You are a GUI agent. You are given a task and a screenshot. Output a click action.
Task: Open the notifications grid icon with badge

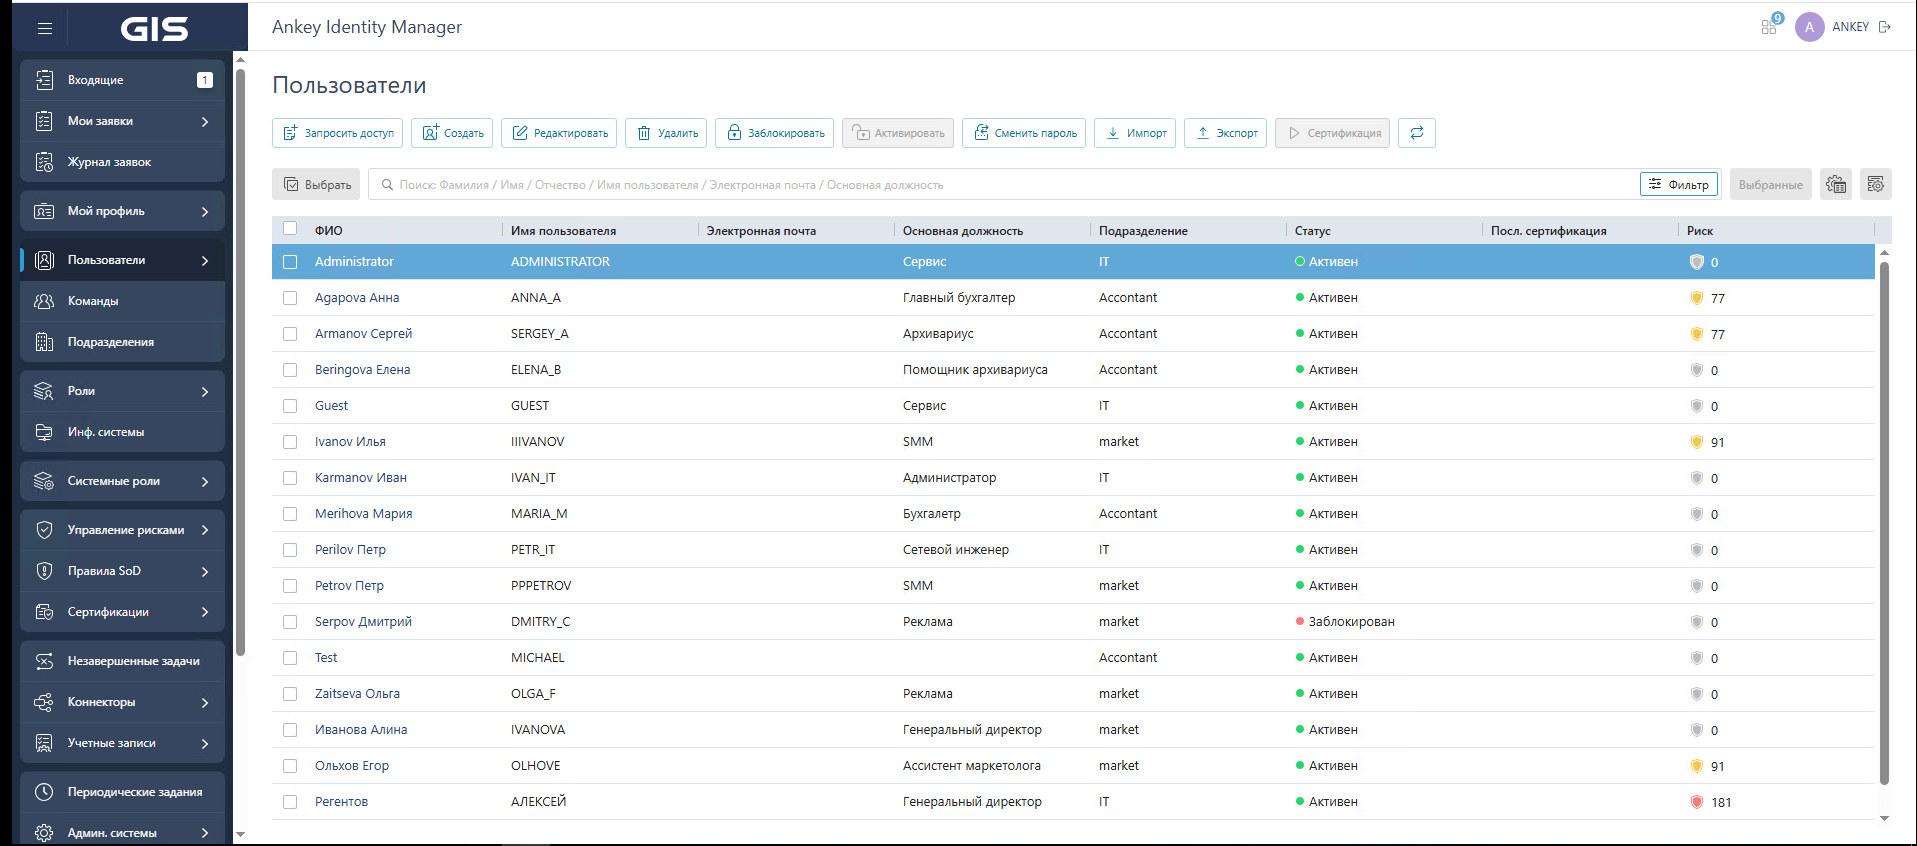(1770, 26)
